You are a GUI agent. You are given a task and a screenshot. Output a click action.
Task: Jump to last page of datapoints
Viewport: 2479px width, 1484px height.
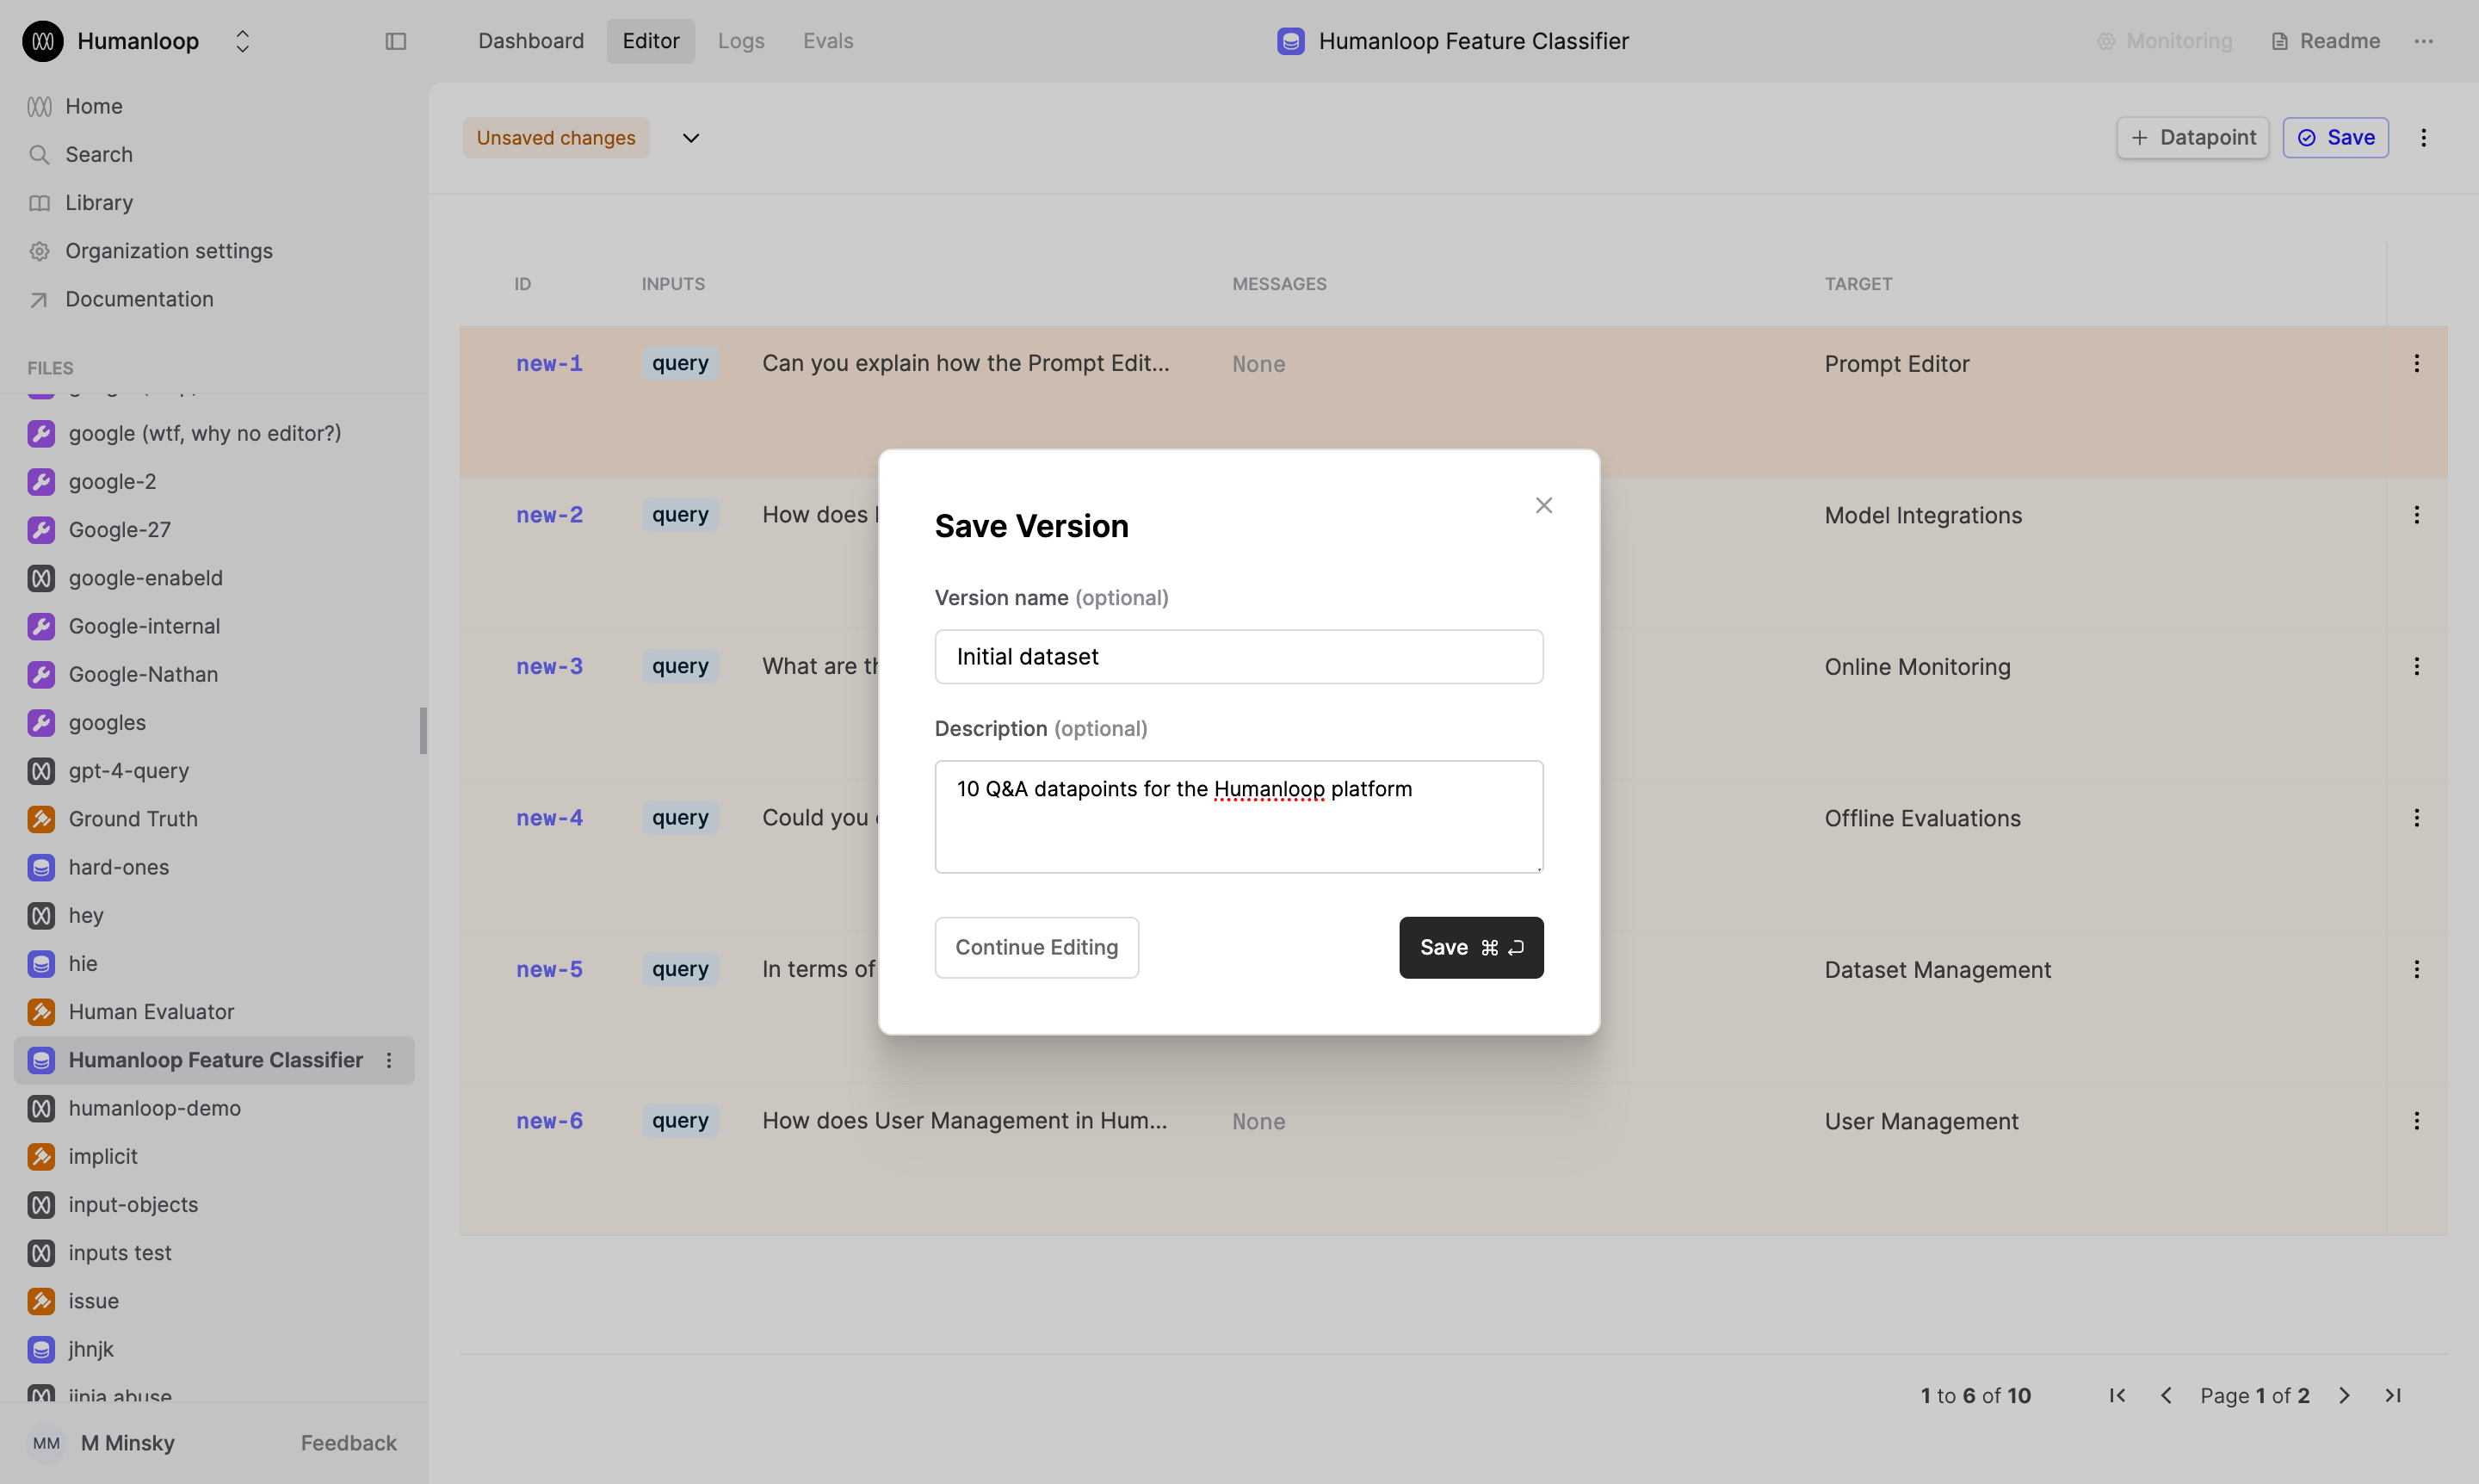coord(2393,1395)
